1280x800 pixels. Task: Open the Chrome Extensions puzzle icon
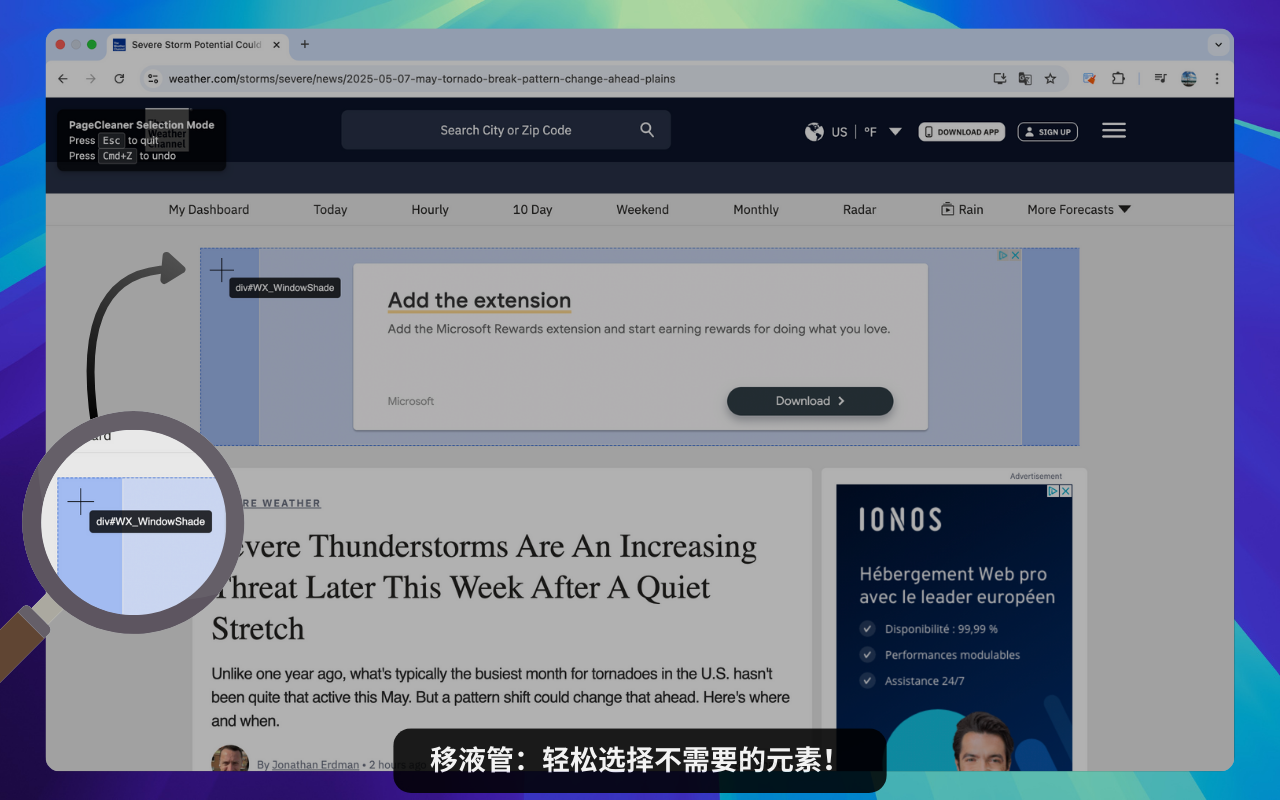1118,78
